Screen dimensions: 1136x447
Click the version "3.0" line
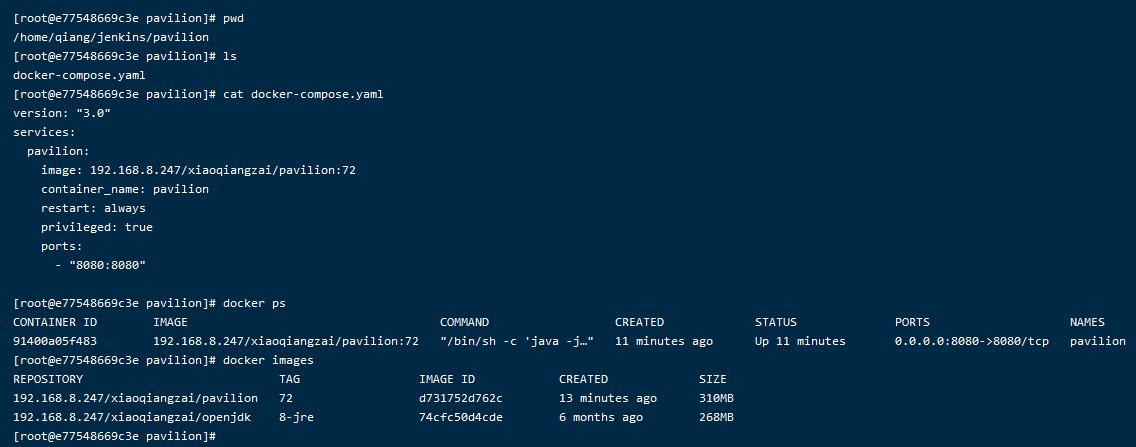[x=62, y=113]
